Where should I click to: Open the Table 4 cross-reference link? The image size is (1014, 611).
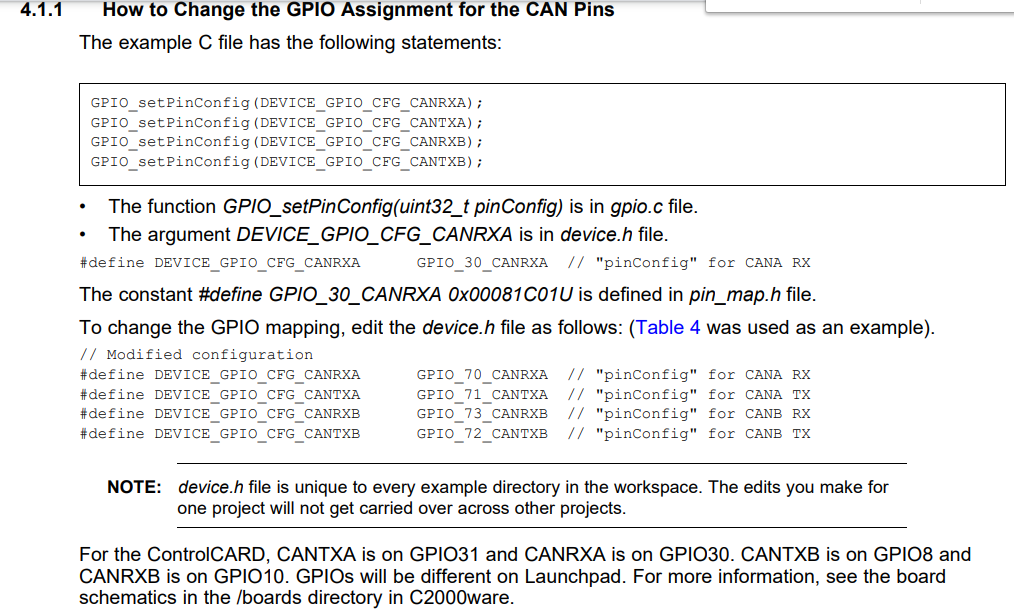coord(667,328)
